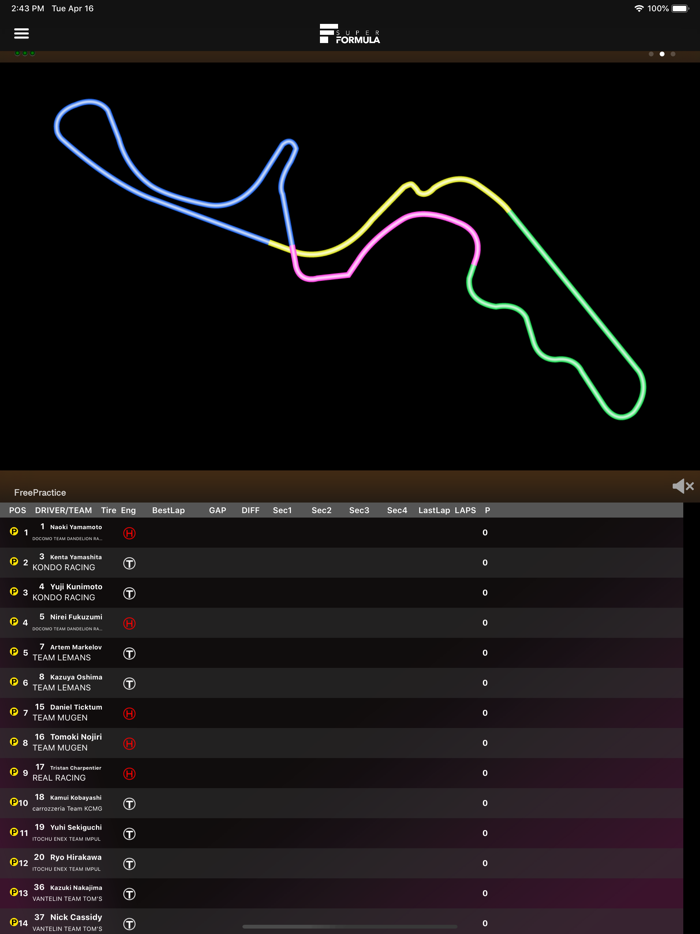Image resolution: width=700 pixels, height=934 pixels.
Task: Tap Toyota engine icon for Kamui Kobayashi
Action: 129,804
